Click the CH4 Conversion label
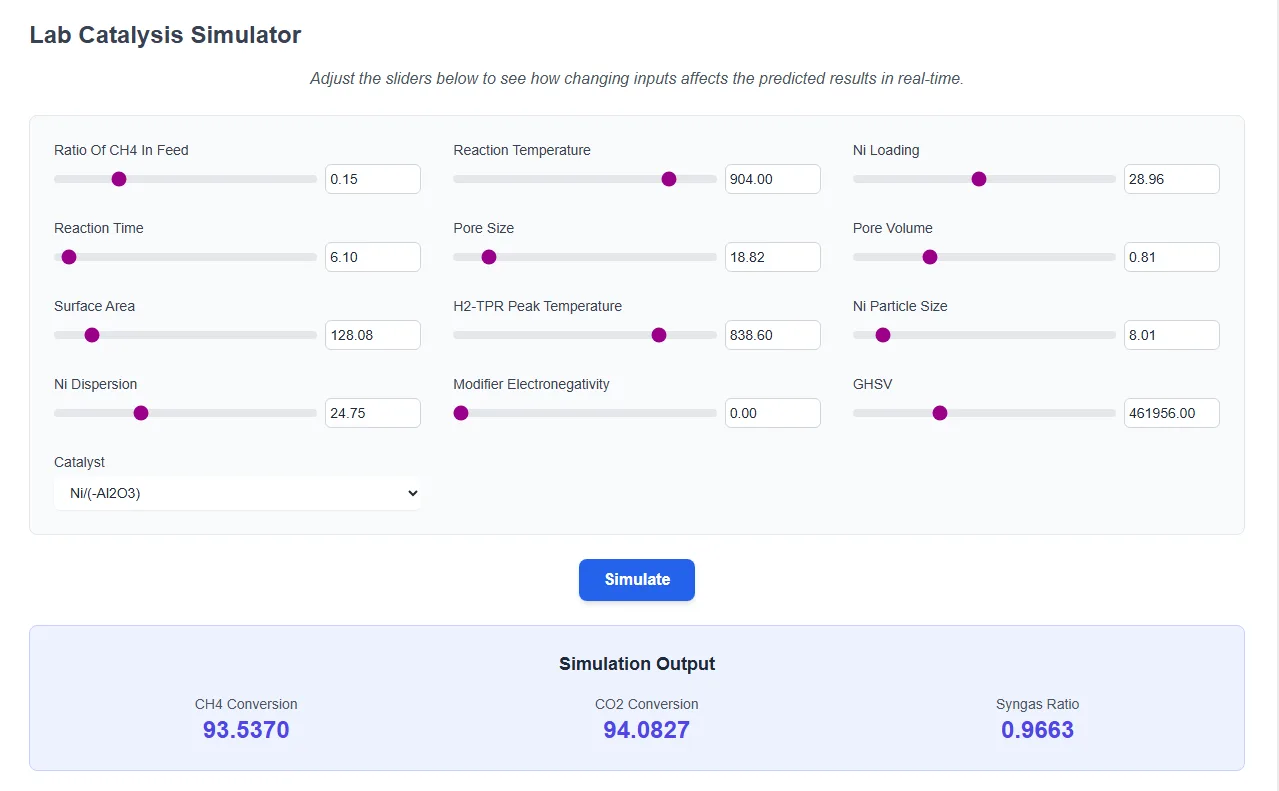This screenshot has width=1279, height=791. click(x=246, y=704)
